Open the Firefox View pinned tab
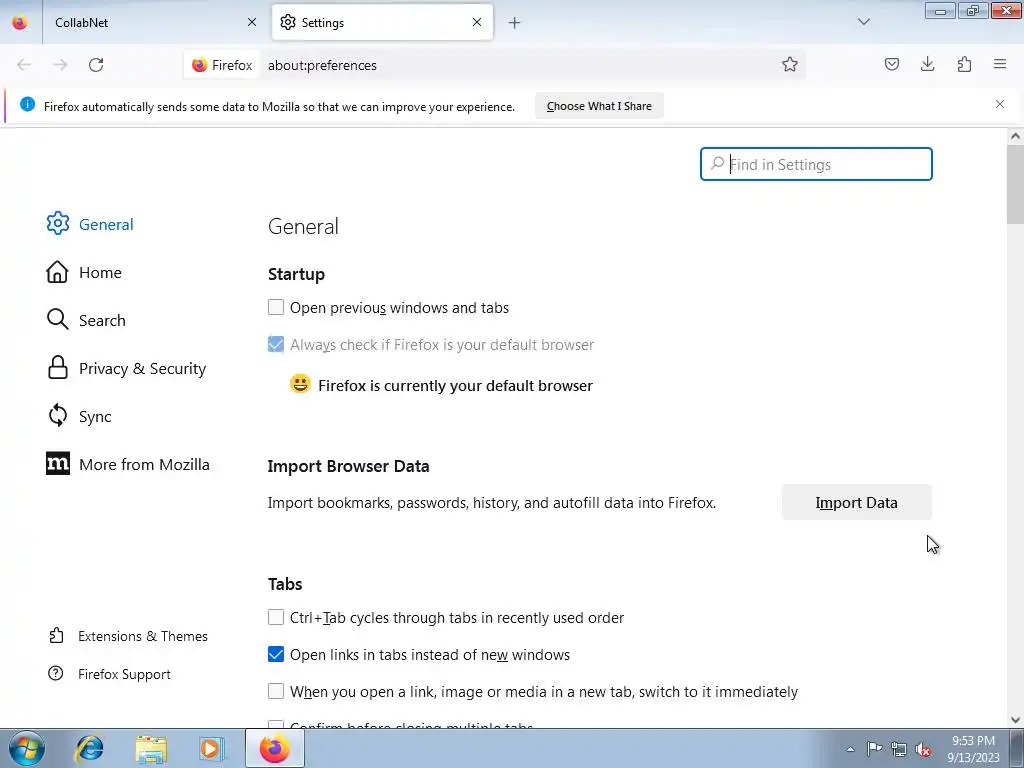Screen dimensions: 1024x768 [x=20, y=22]
